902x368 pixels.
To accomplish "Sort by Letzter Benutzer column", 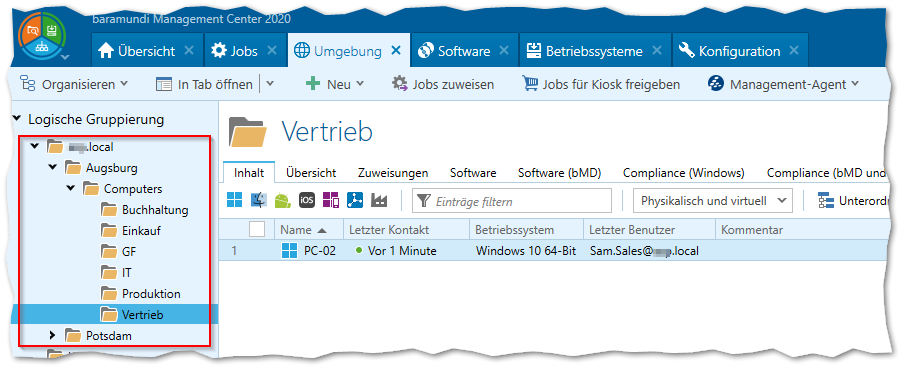I will [649, 230].
